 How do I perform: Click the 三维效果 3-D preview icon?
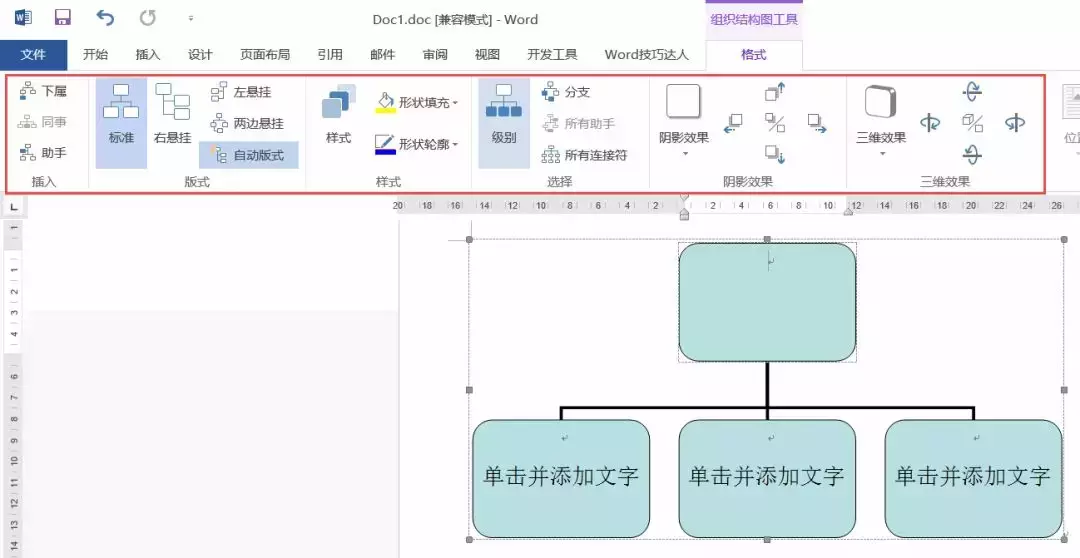881,102
